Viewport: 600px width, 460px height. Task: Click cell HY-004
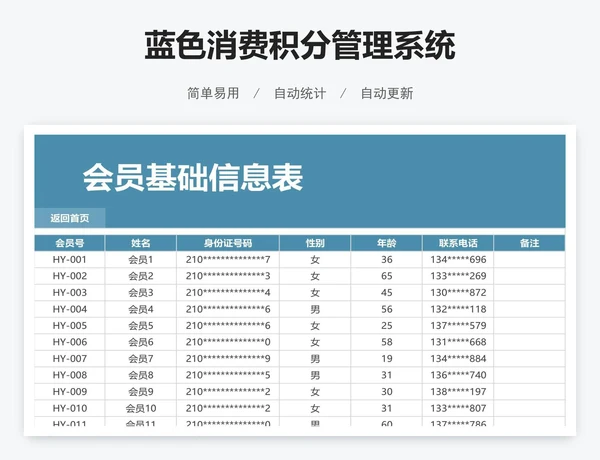pos(70,309)
